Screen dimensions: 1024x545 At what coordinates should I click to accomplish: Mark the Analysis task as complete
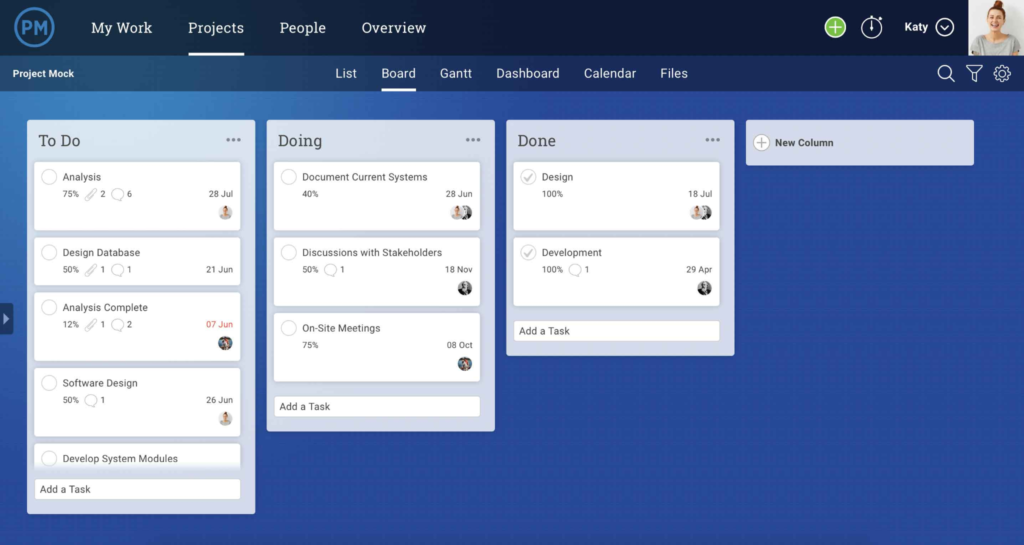49,177
